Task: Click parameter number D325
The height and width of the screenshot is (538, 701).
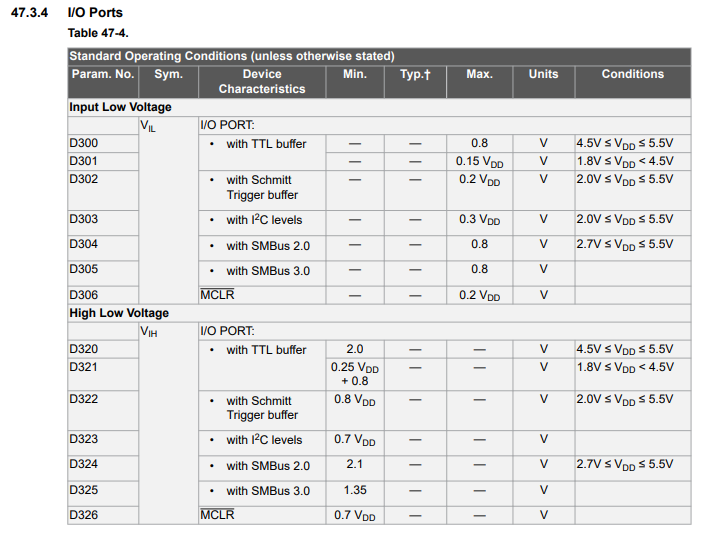Action: coord(84,490)
